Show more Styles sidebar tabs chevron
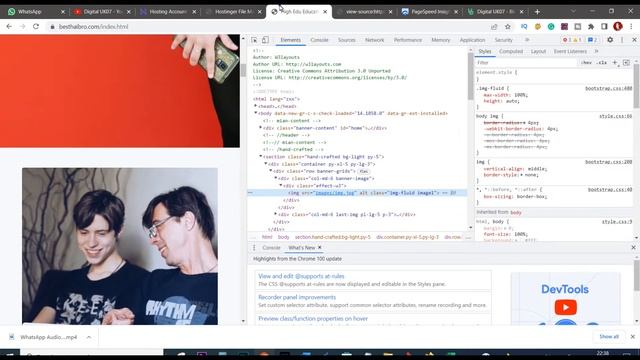Screen dimensions: 640x360 596,51
